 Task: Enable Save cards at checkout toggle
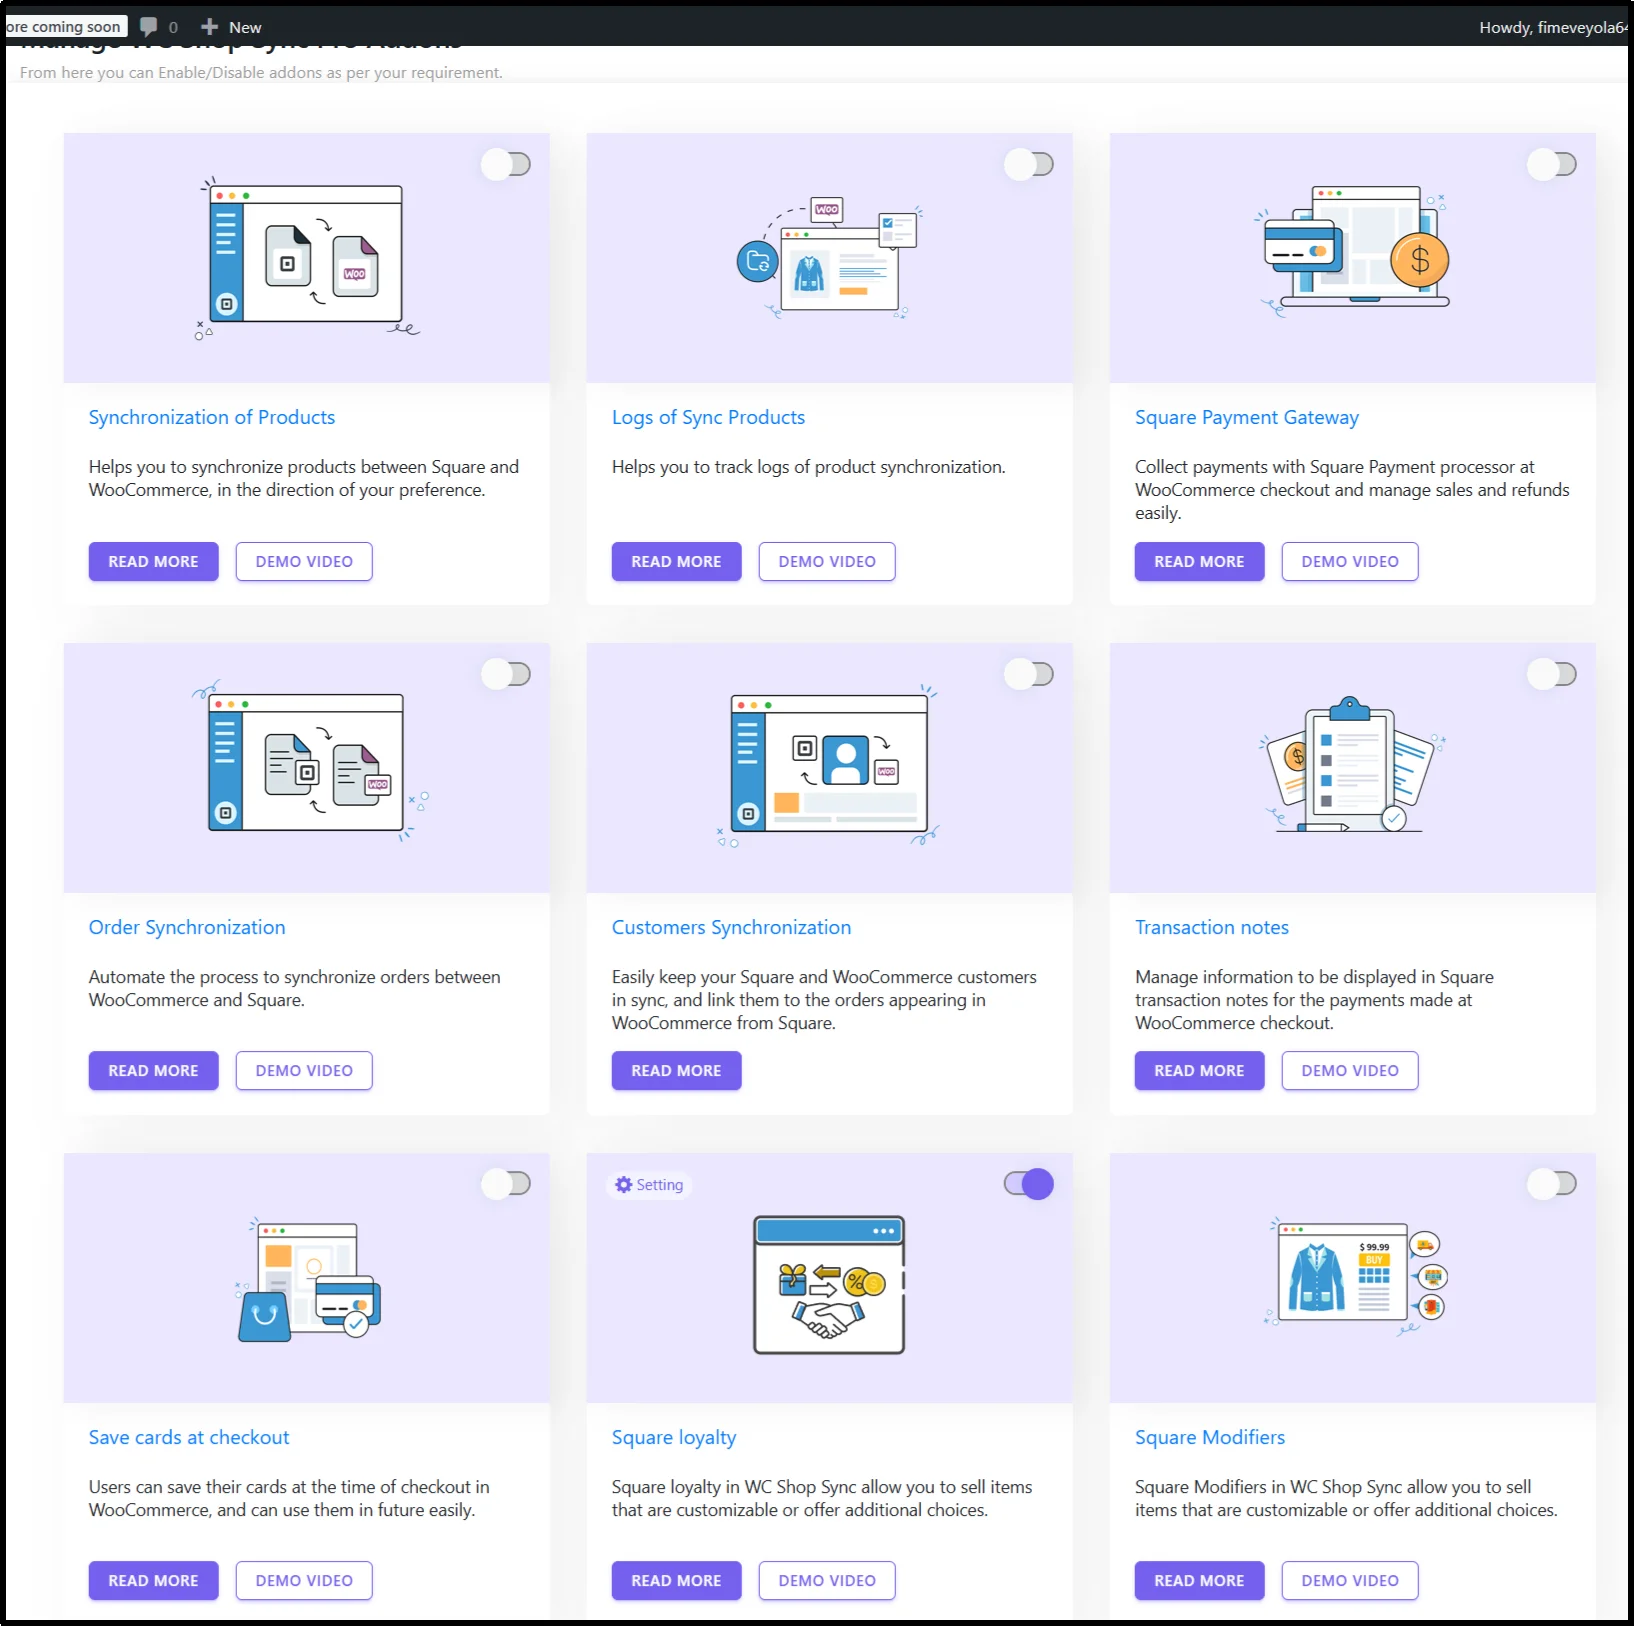click(x=506, y=1184)
